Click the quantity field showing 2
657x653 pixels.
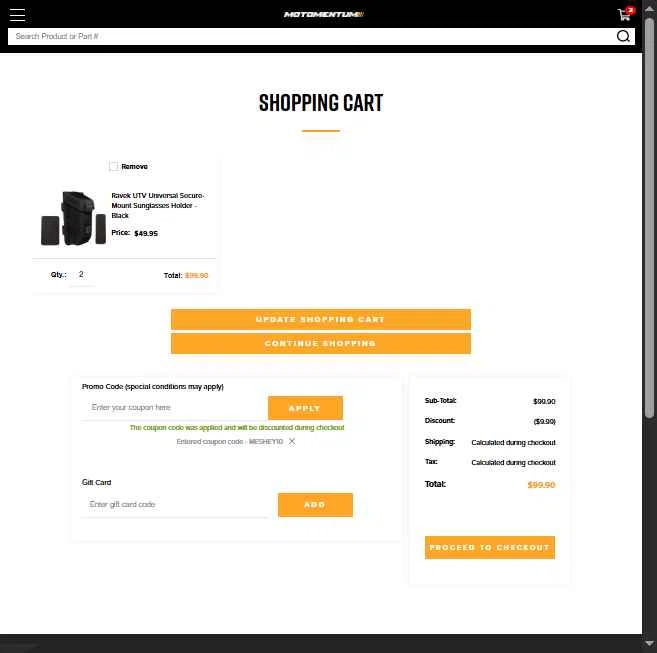[81, 275]
